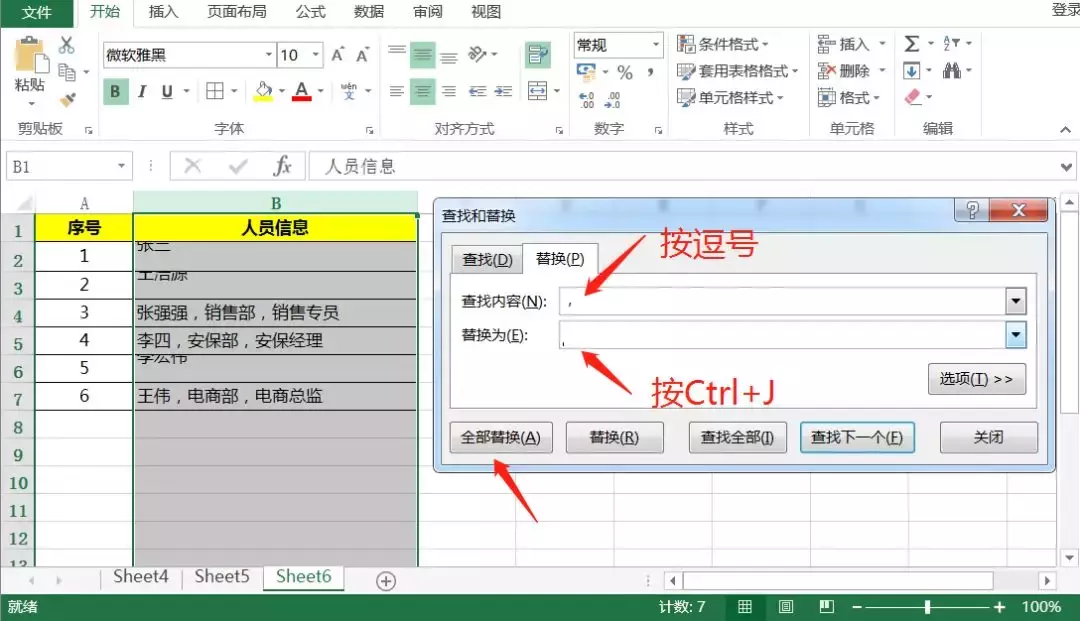The height and width of the screenshot is (621, 1080).
Task: Click the zoom in plus control
Action: [997, 606]
